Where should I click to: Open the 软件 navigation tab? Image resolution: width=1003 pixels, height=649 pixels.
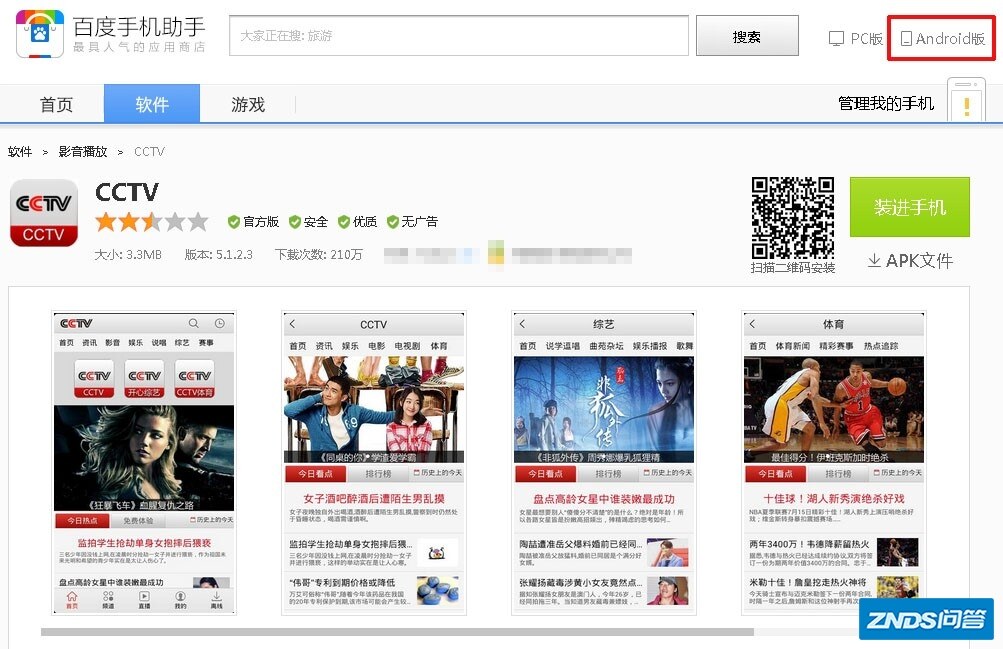[x=152, y=104]
